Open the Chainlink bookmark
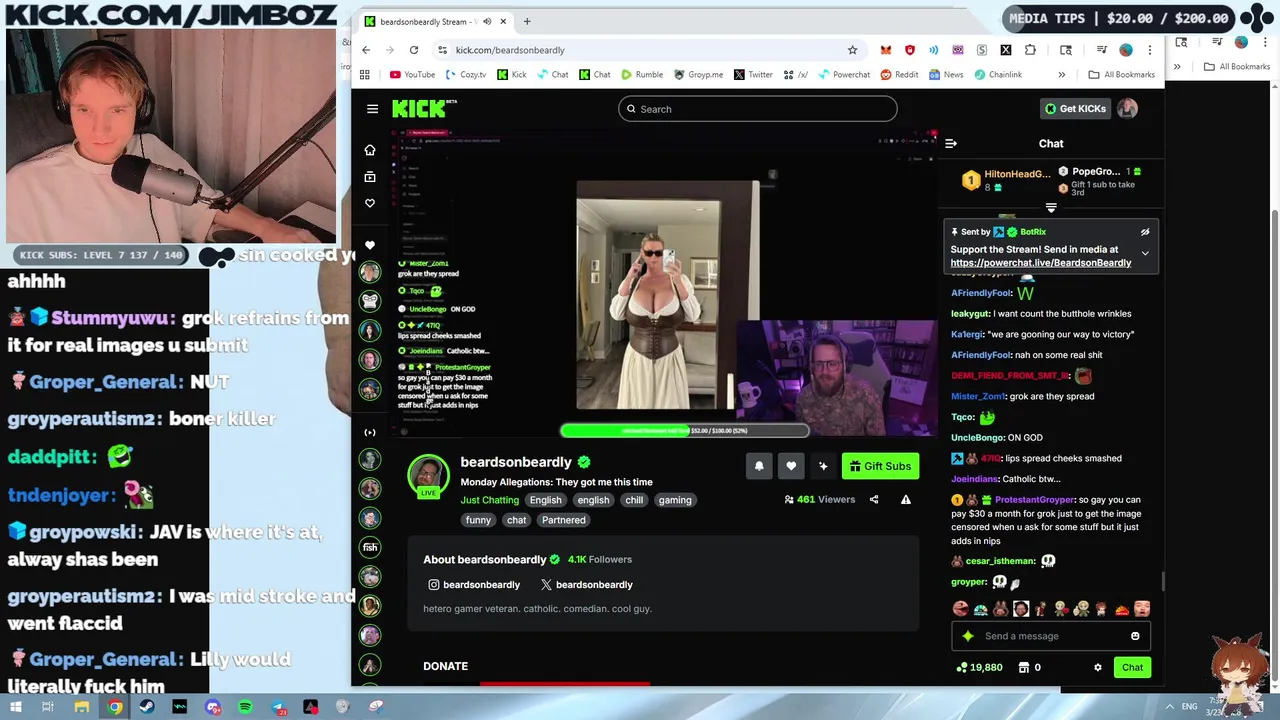This screenshot has width=1280, height=720. coord(998,75)
